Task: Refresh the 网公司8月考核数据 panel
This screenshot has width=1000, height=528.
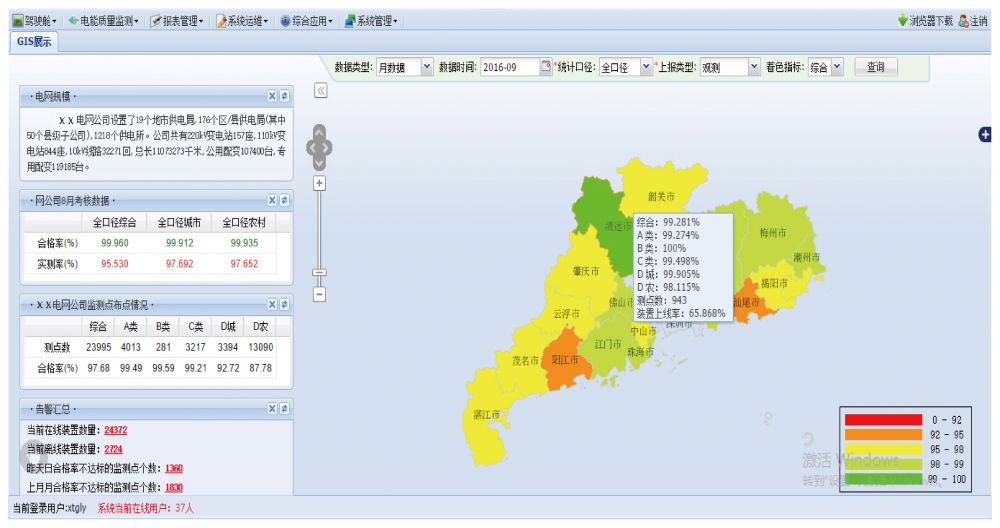Action: point(284,201)
